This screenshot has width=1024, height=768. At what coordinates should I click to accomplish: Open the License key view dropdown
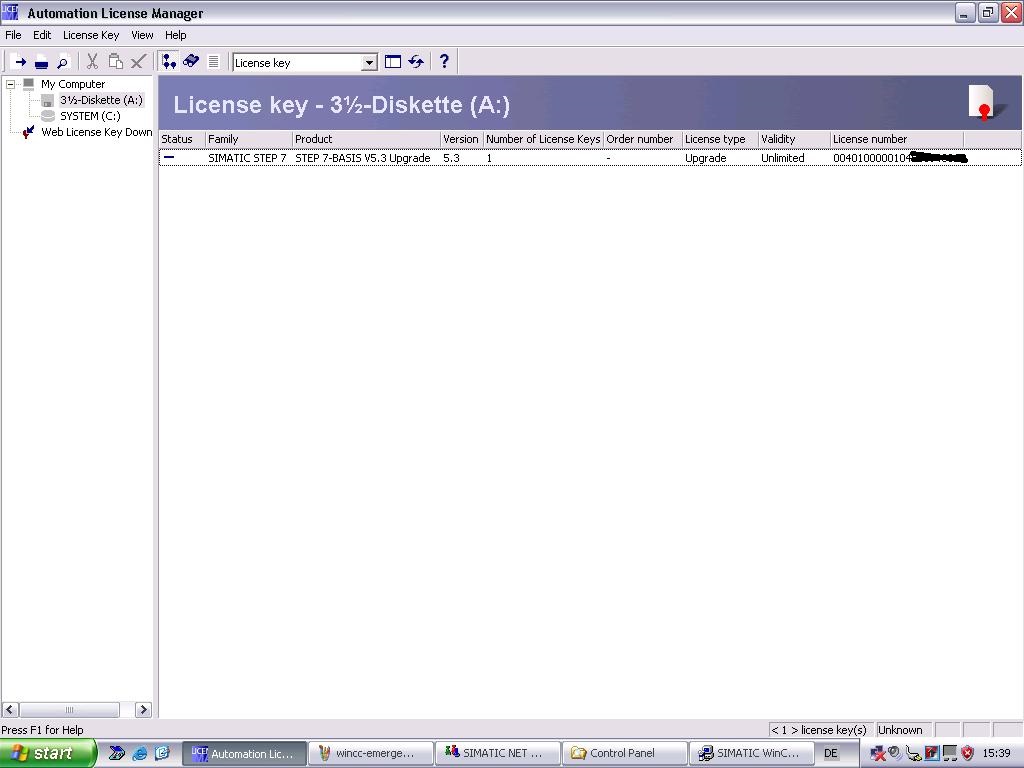pos(368,63)
